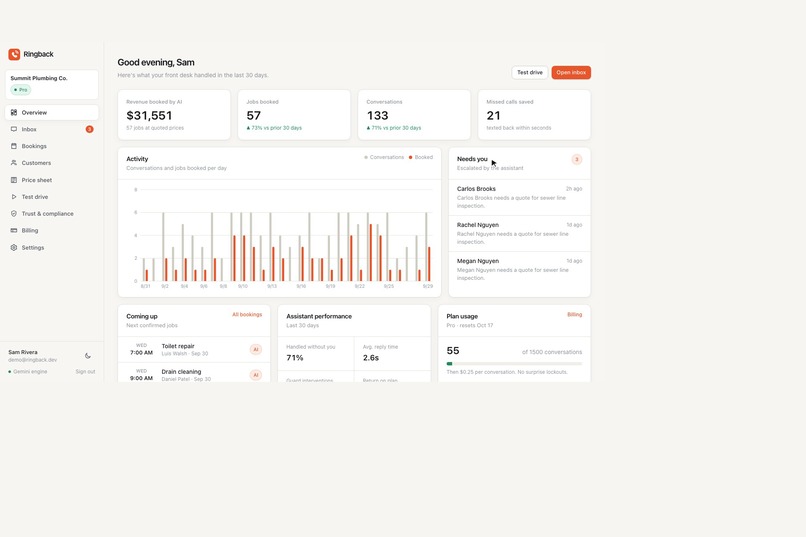
Task: Follow the All bookings link
Action: point(247,314)
